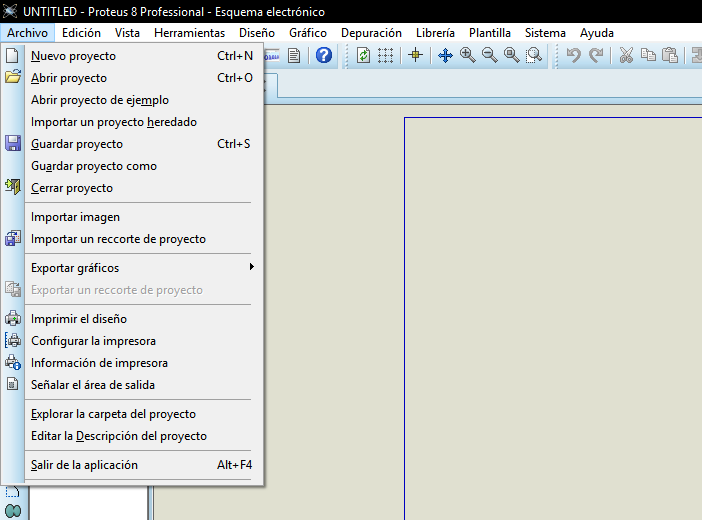This screenshot has width=702, height=520.
Task: Zoom out with the minus magnifier
Action: pyautogui.click(x=489, y=55)
